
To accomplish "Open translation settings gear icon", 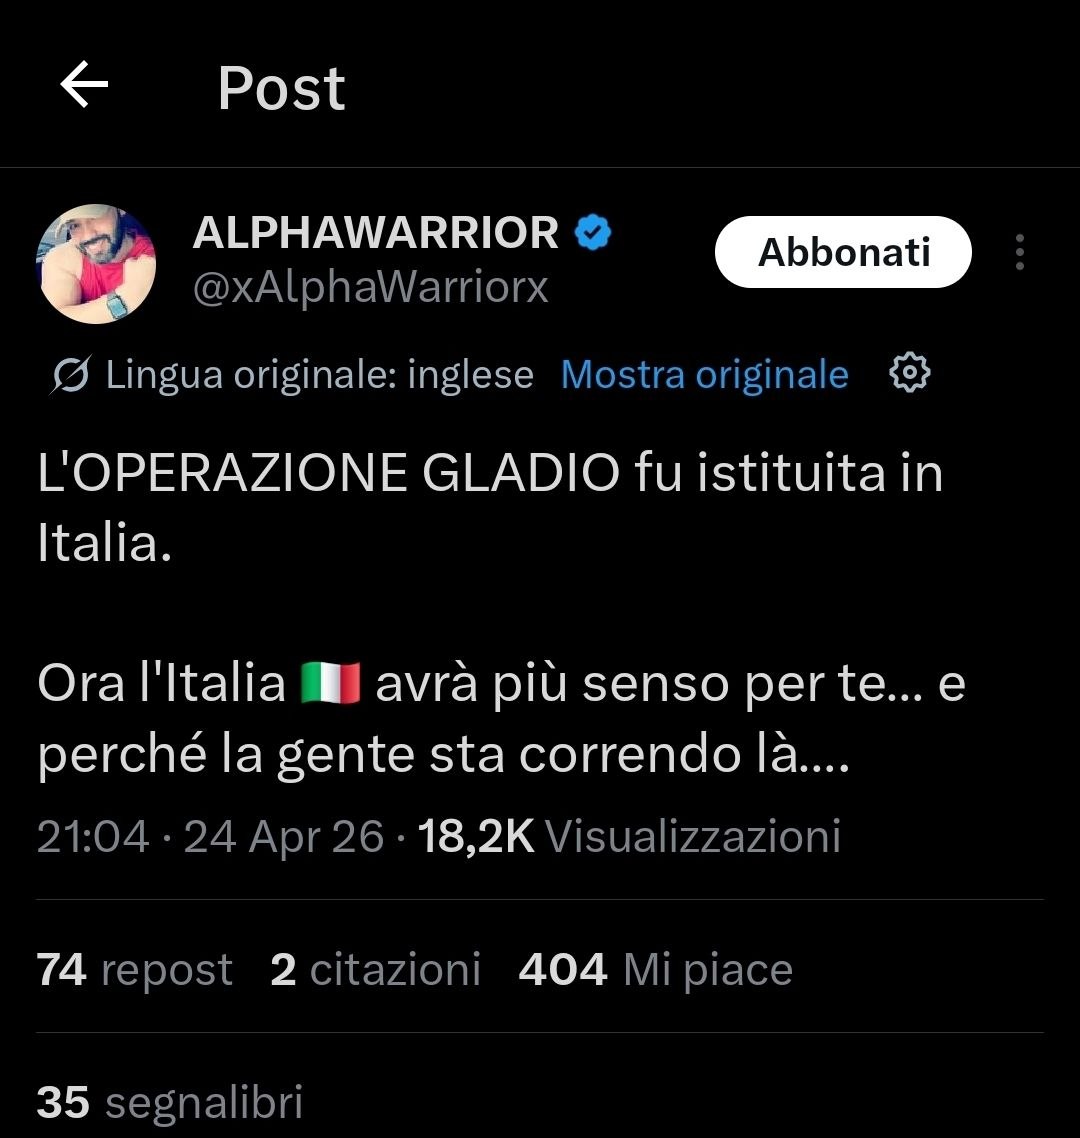I will tap(909, 373).
